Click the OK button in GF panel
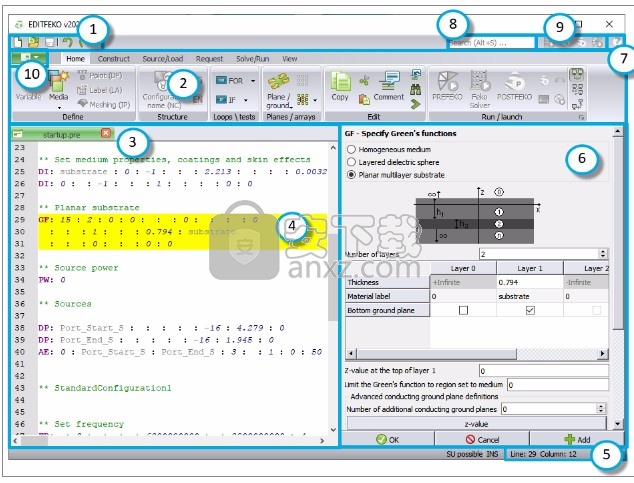Viewport: 634px width, 483px height. click(388, 439)
